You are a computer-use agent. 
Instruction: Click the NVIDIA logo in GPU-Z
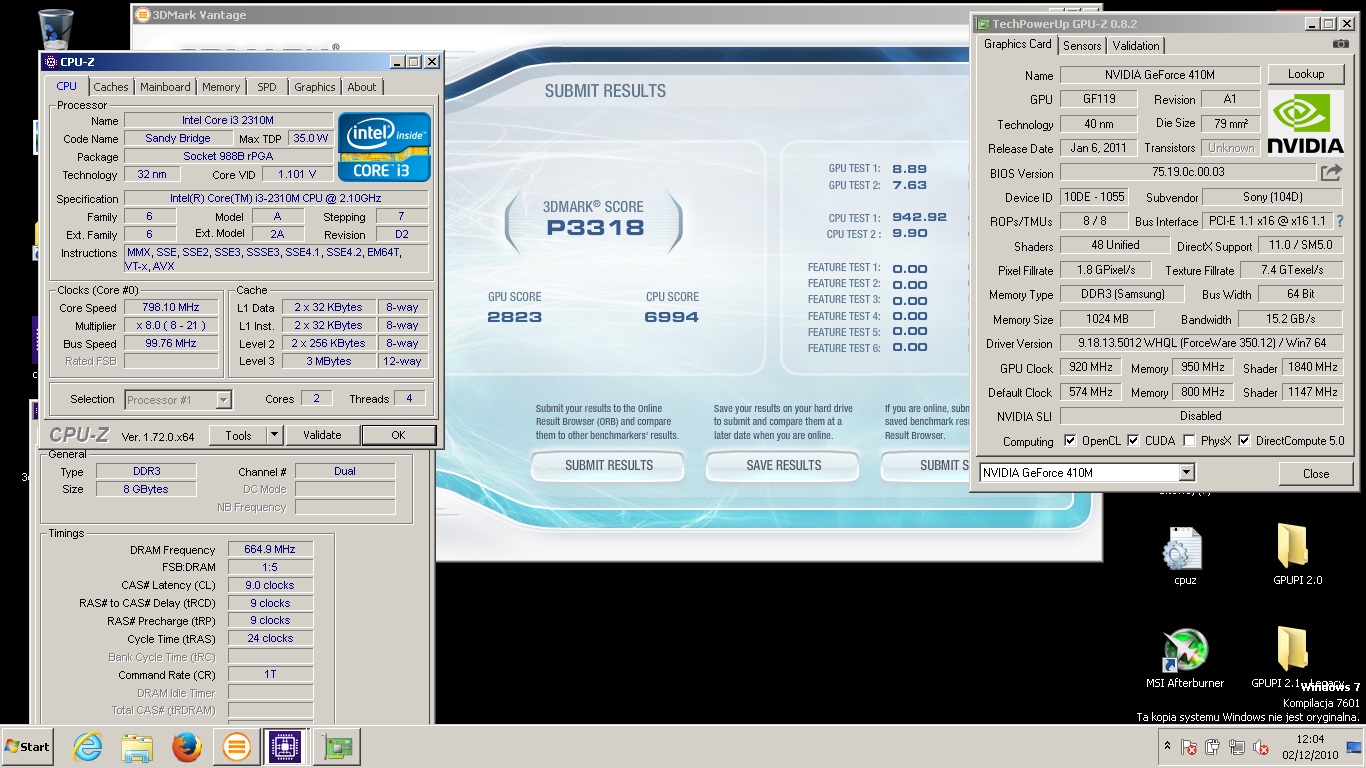[1305, 123]
